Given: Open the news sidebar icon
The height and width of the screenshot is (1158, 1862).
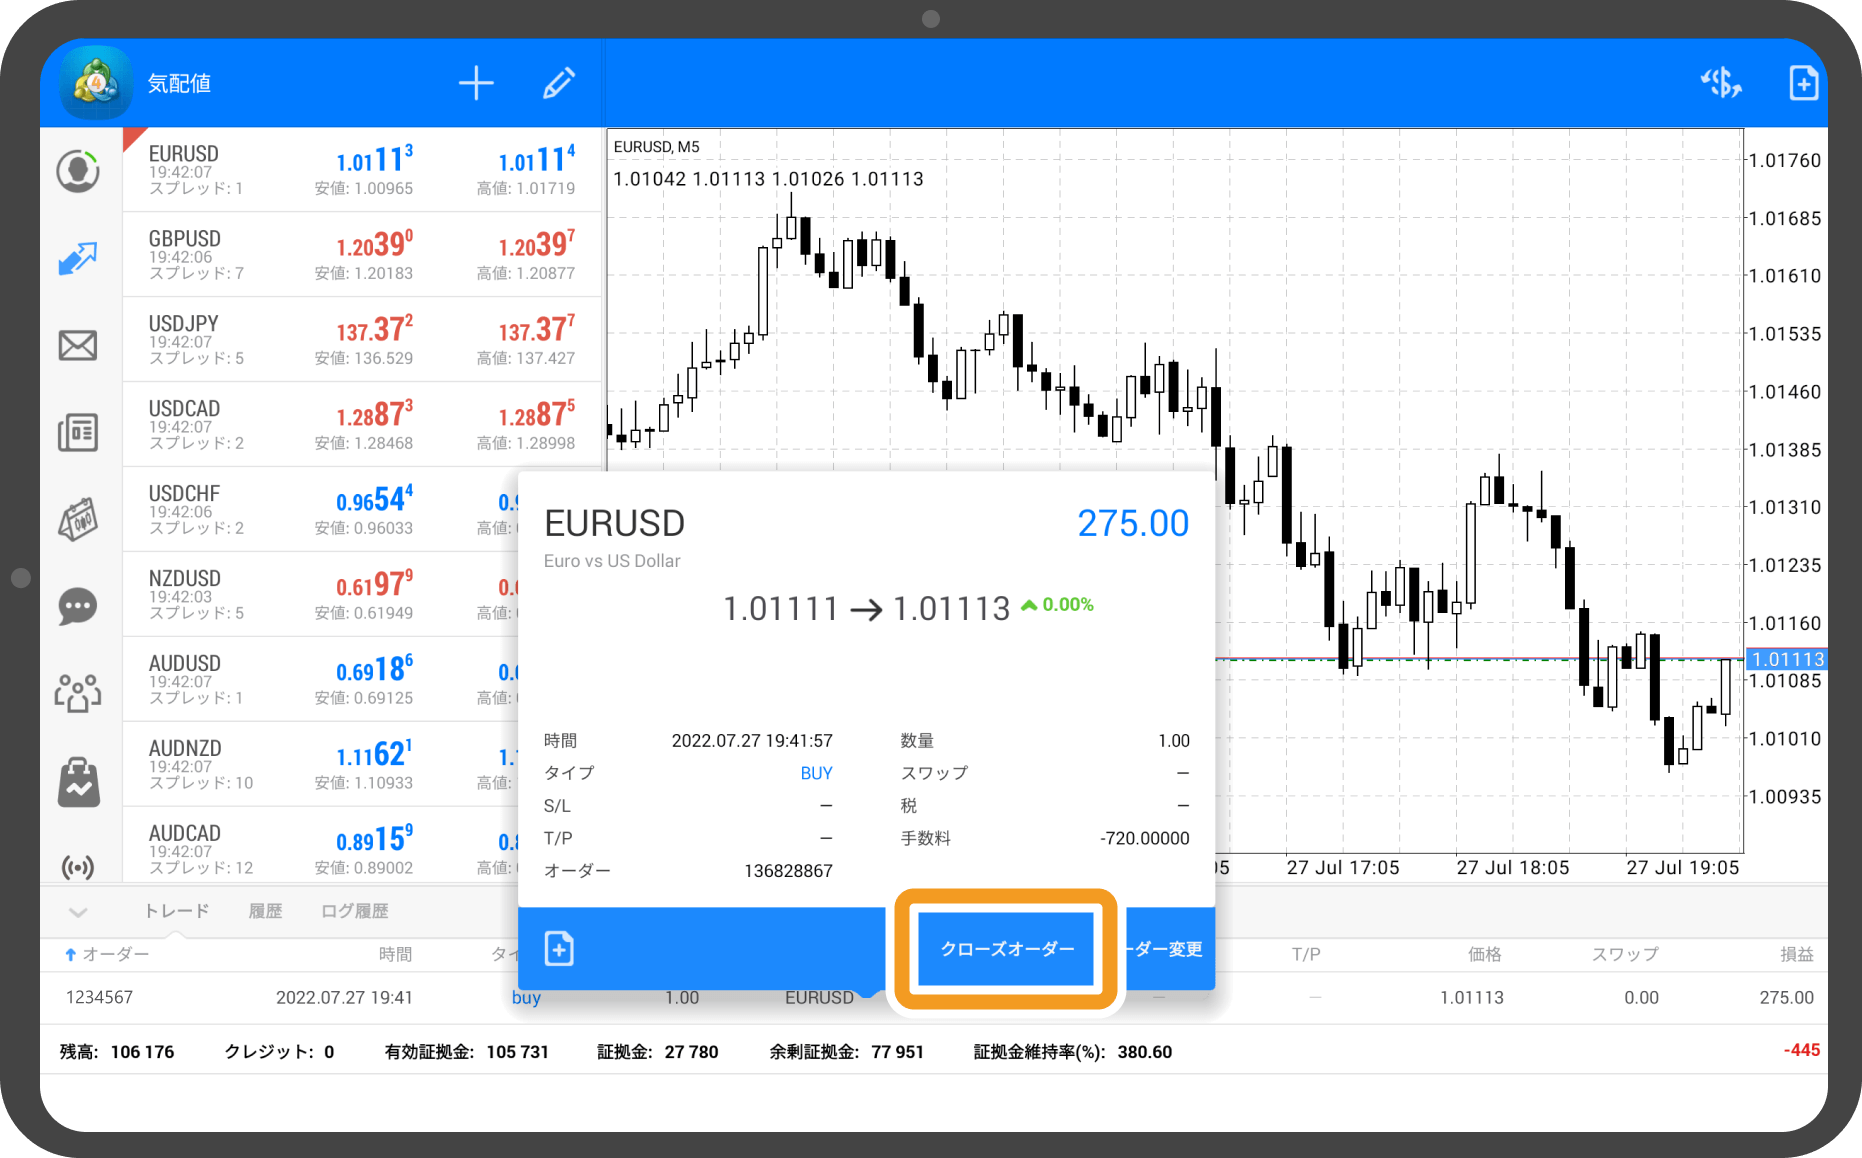Looking at the screenshot, I should (x=78, y=432).
